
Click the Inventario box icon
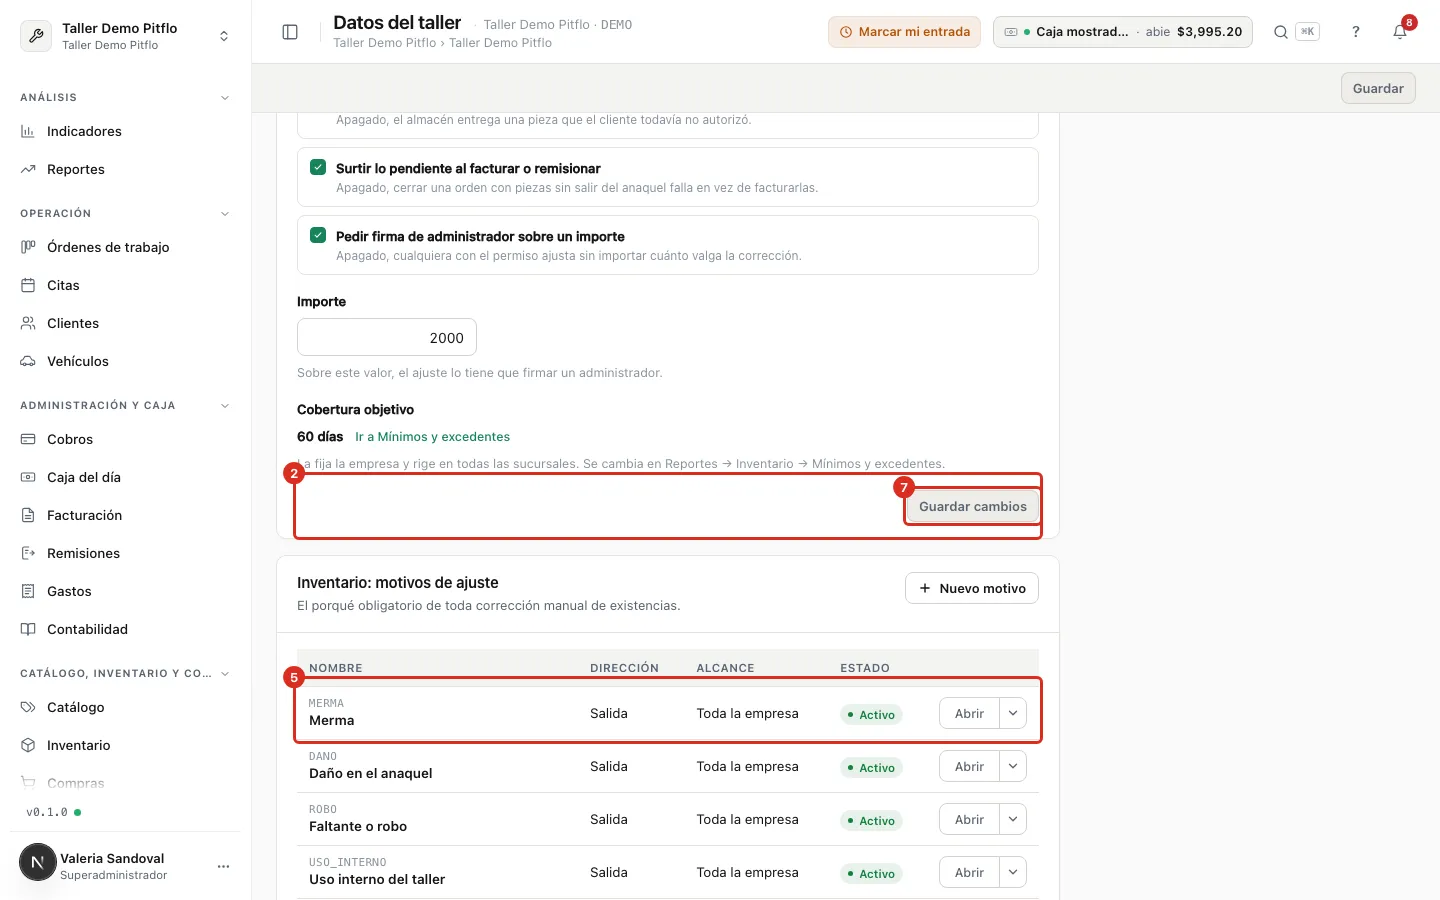pos(28,745)
